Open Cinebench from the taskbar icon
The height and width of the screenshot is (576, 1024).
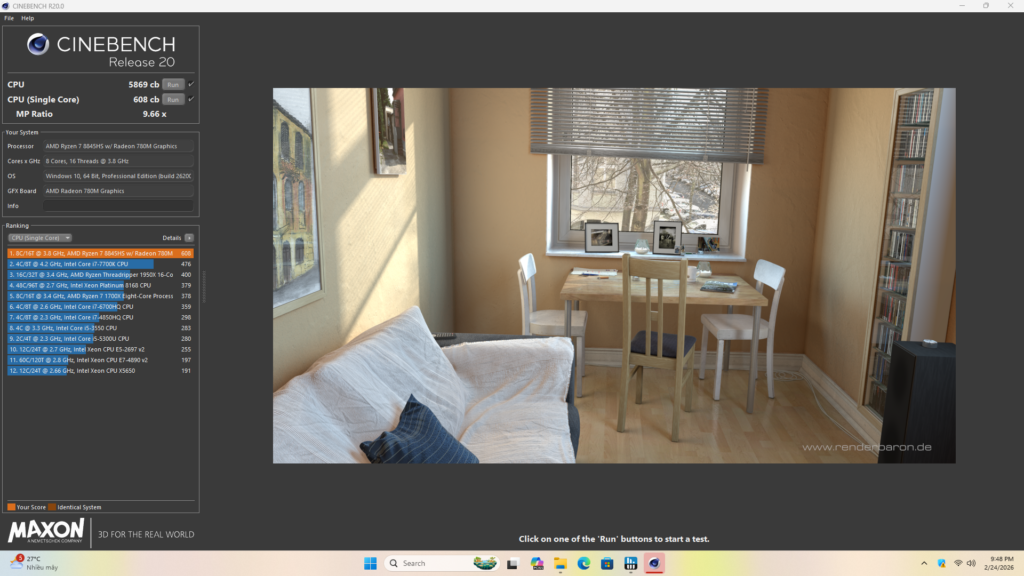pos(654,563)
